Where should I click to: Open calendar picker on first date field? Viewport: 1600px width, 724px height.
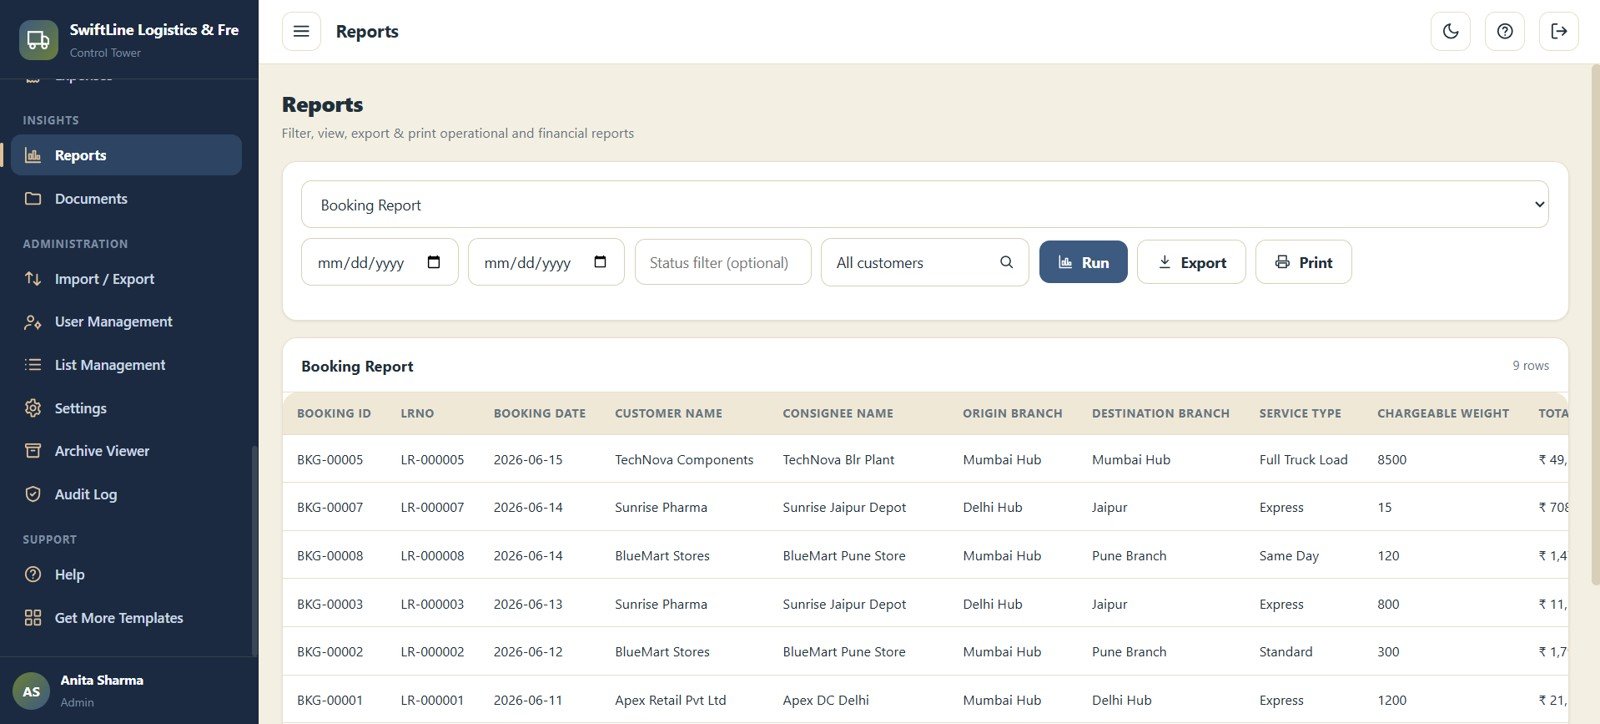pos(434,262)
